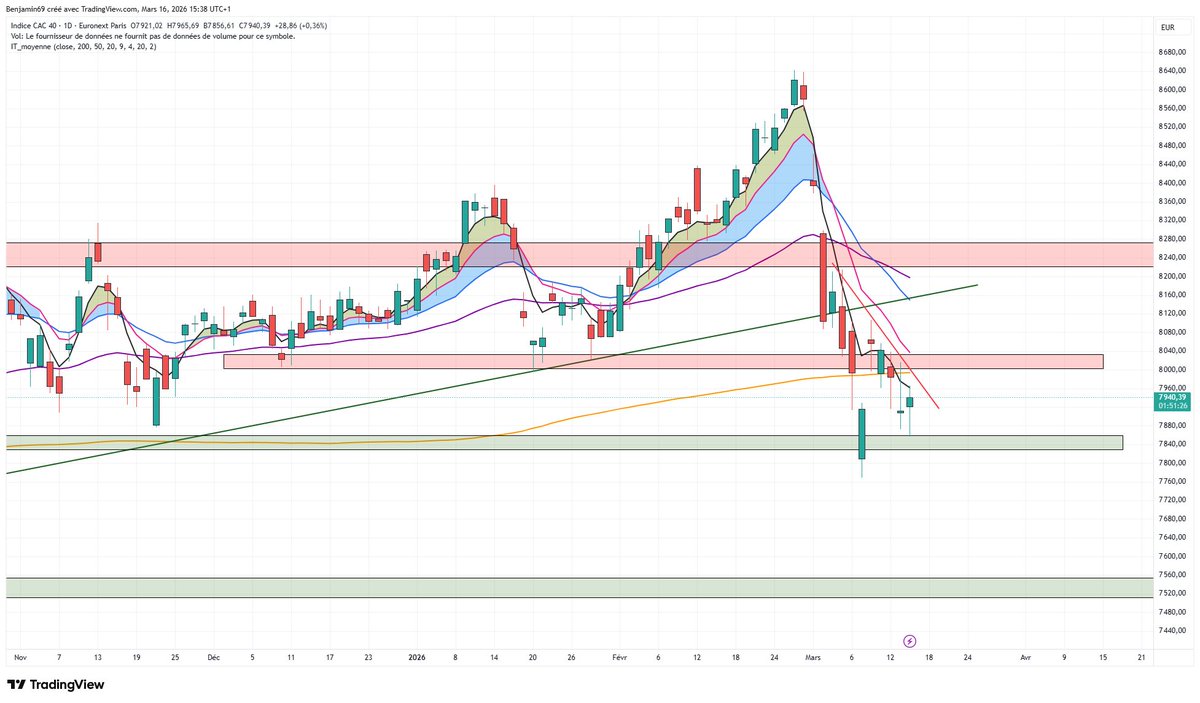Click the current price label 7940,39
This screenshot has width=1200, height=703.
(1172, 397)
